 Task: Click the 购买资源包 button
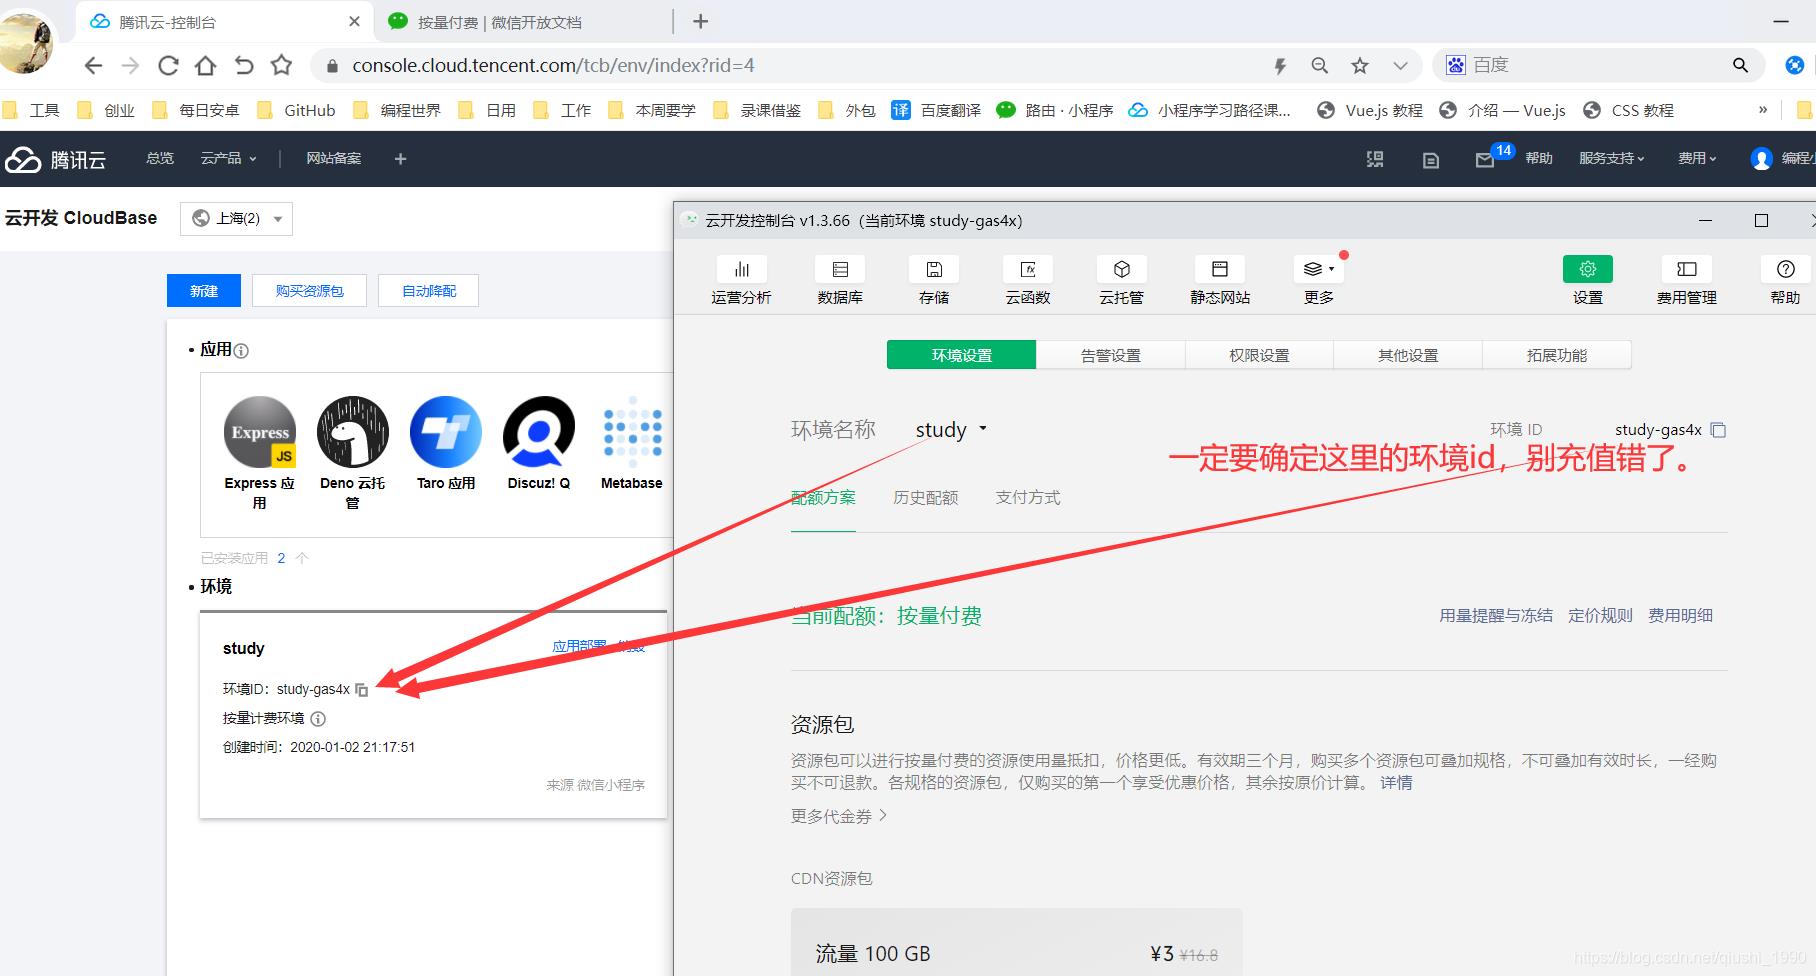[x=310, y=291]
